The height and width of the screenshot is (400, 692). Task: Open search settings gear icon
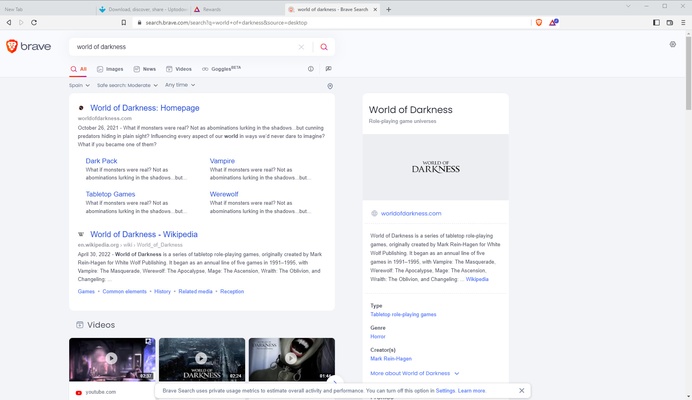[x=673, y=44]
